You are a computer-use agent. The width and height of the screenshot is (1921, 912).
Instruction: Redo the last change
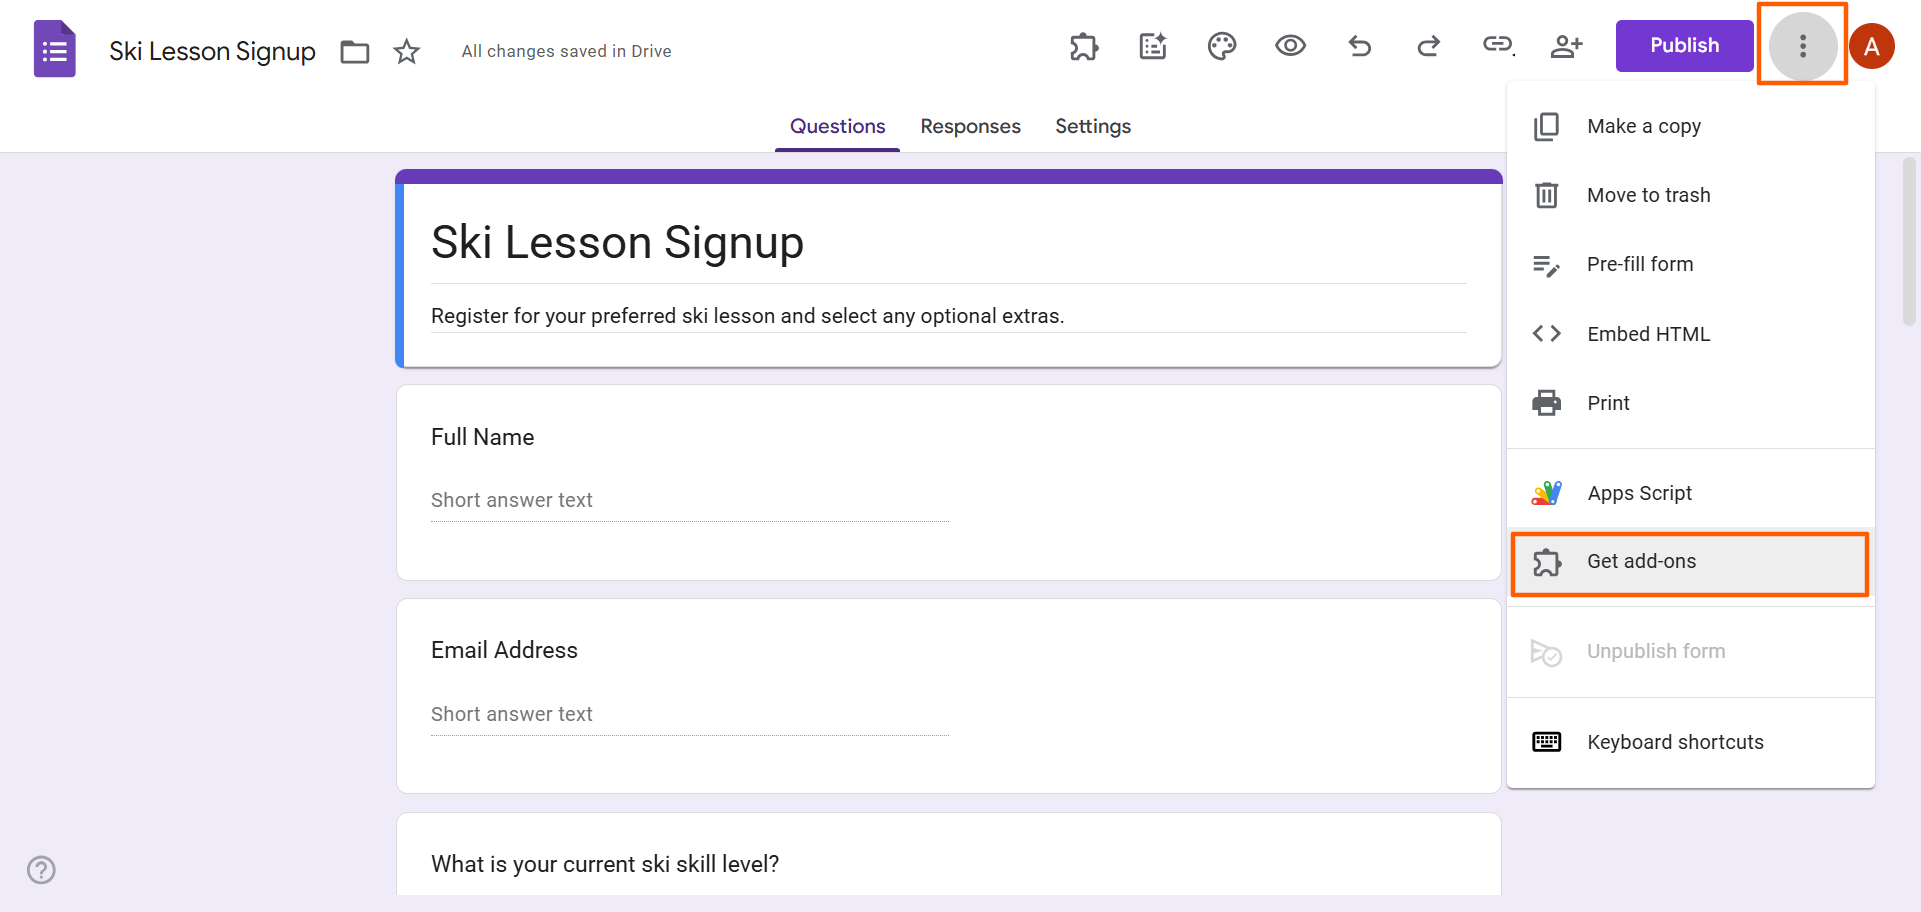(1428, 46)
